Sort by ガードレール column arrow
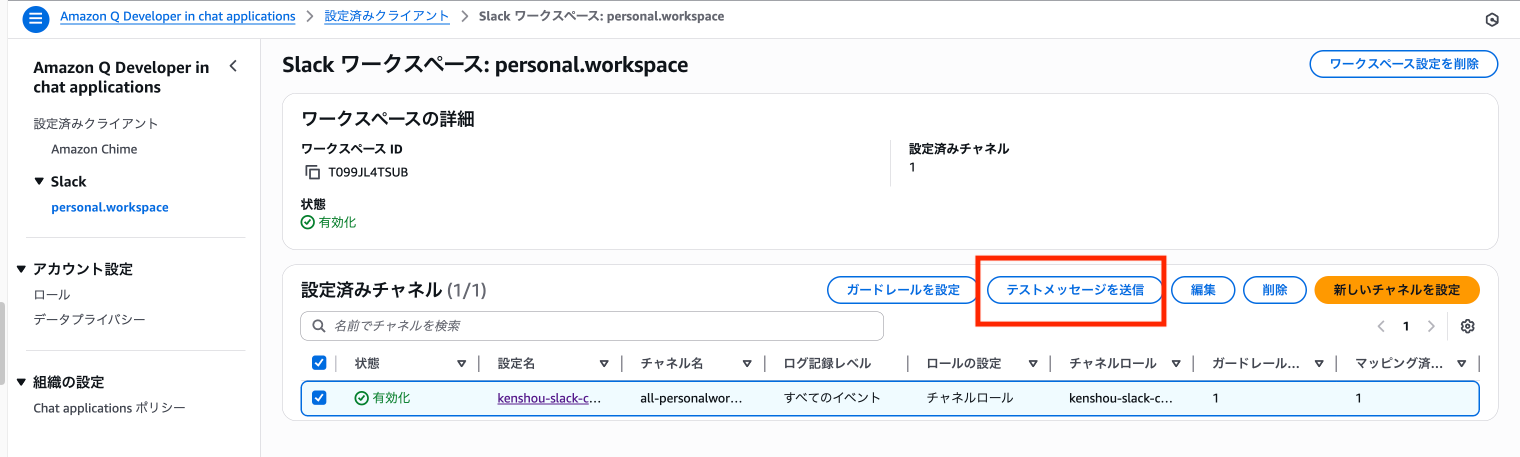 pos(1319,364)
